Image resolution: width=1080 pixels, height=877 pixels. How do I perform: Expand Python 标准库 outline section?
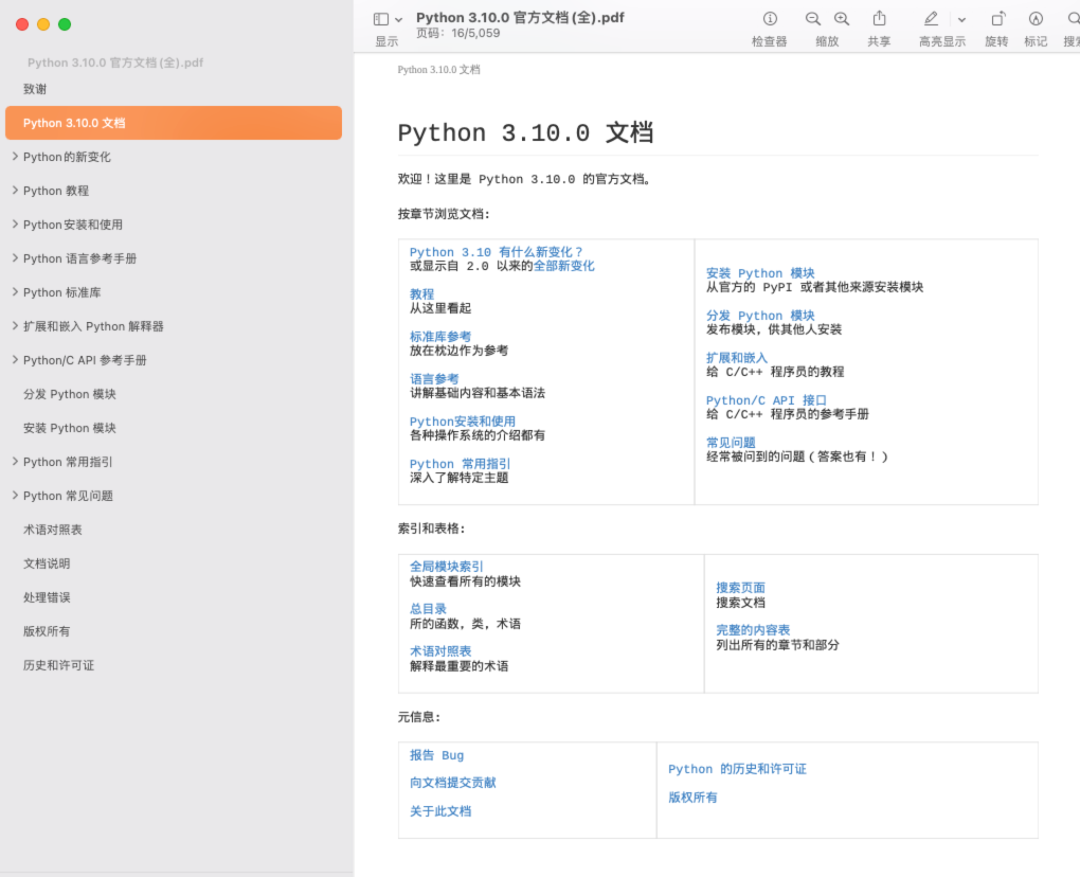(15, 292)
